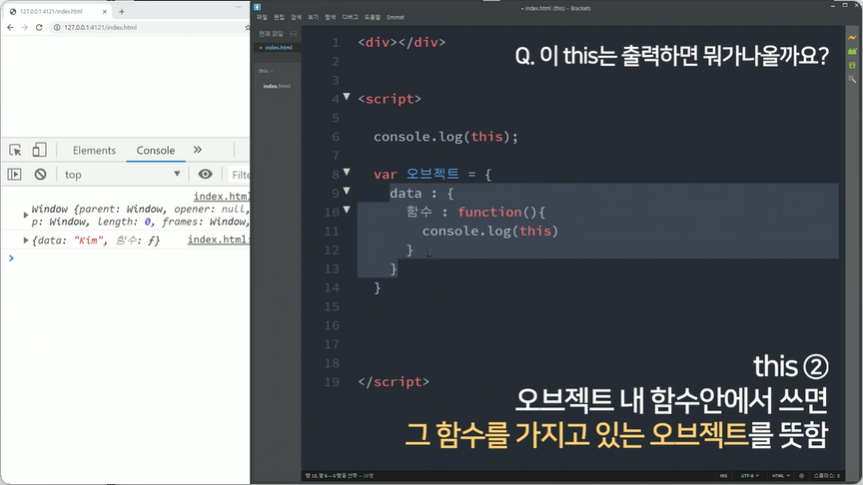Click the console prompt input line
Screen dimensions: 863x485
pyautogui.click(x=129, y=258)
